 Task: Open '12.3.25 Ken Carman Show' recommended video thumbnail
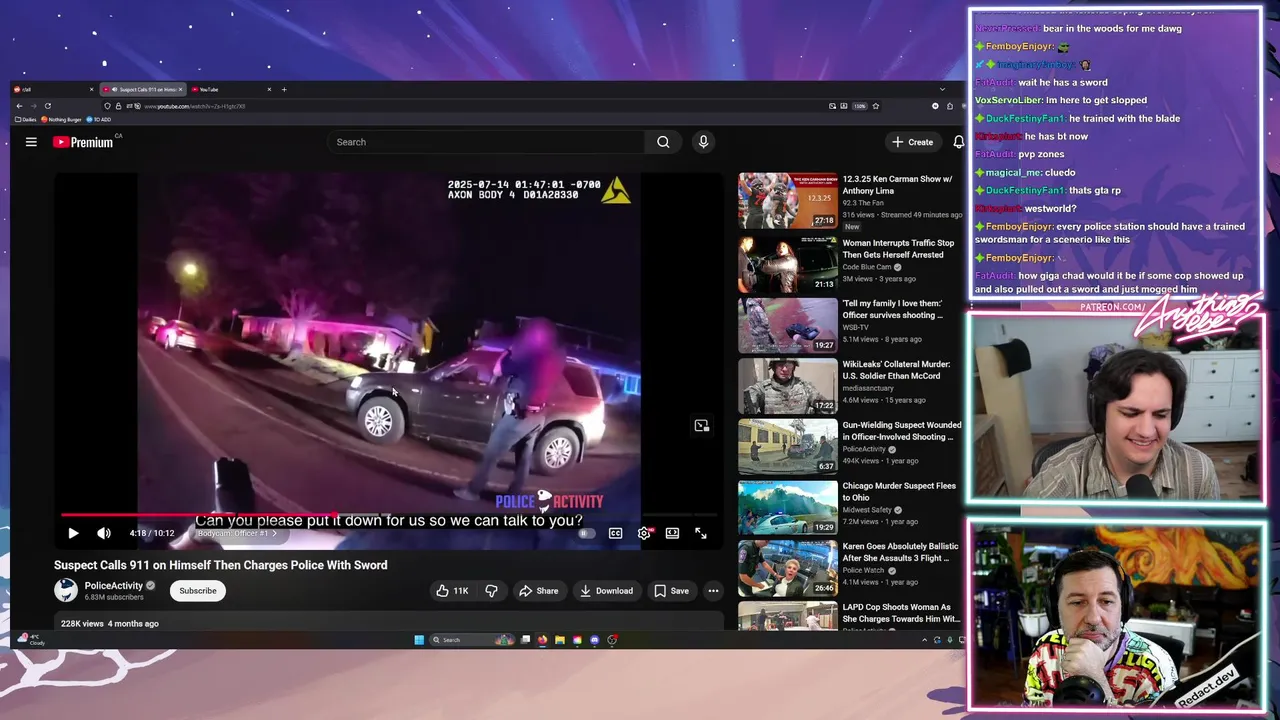tap(788, 201)
